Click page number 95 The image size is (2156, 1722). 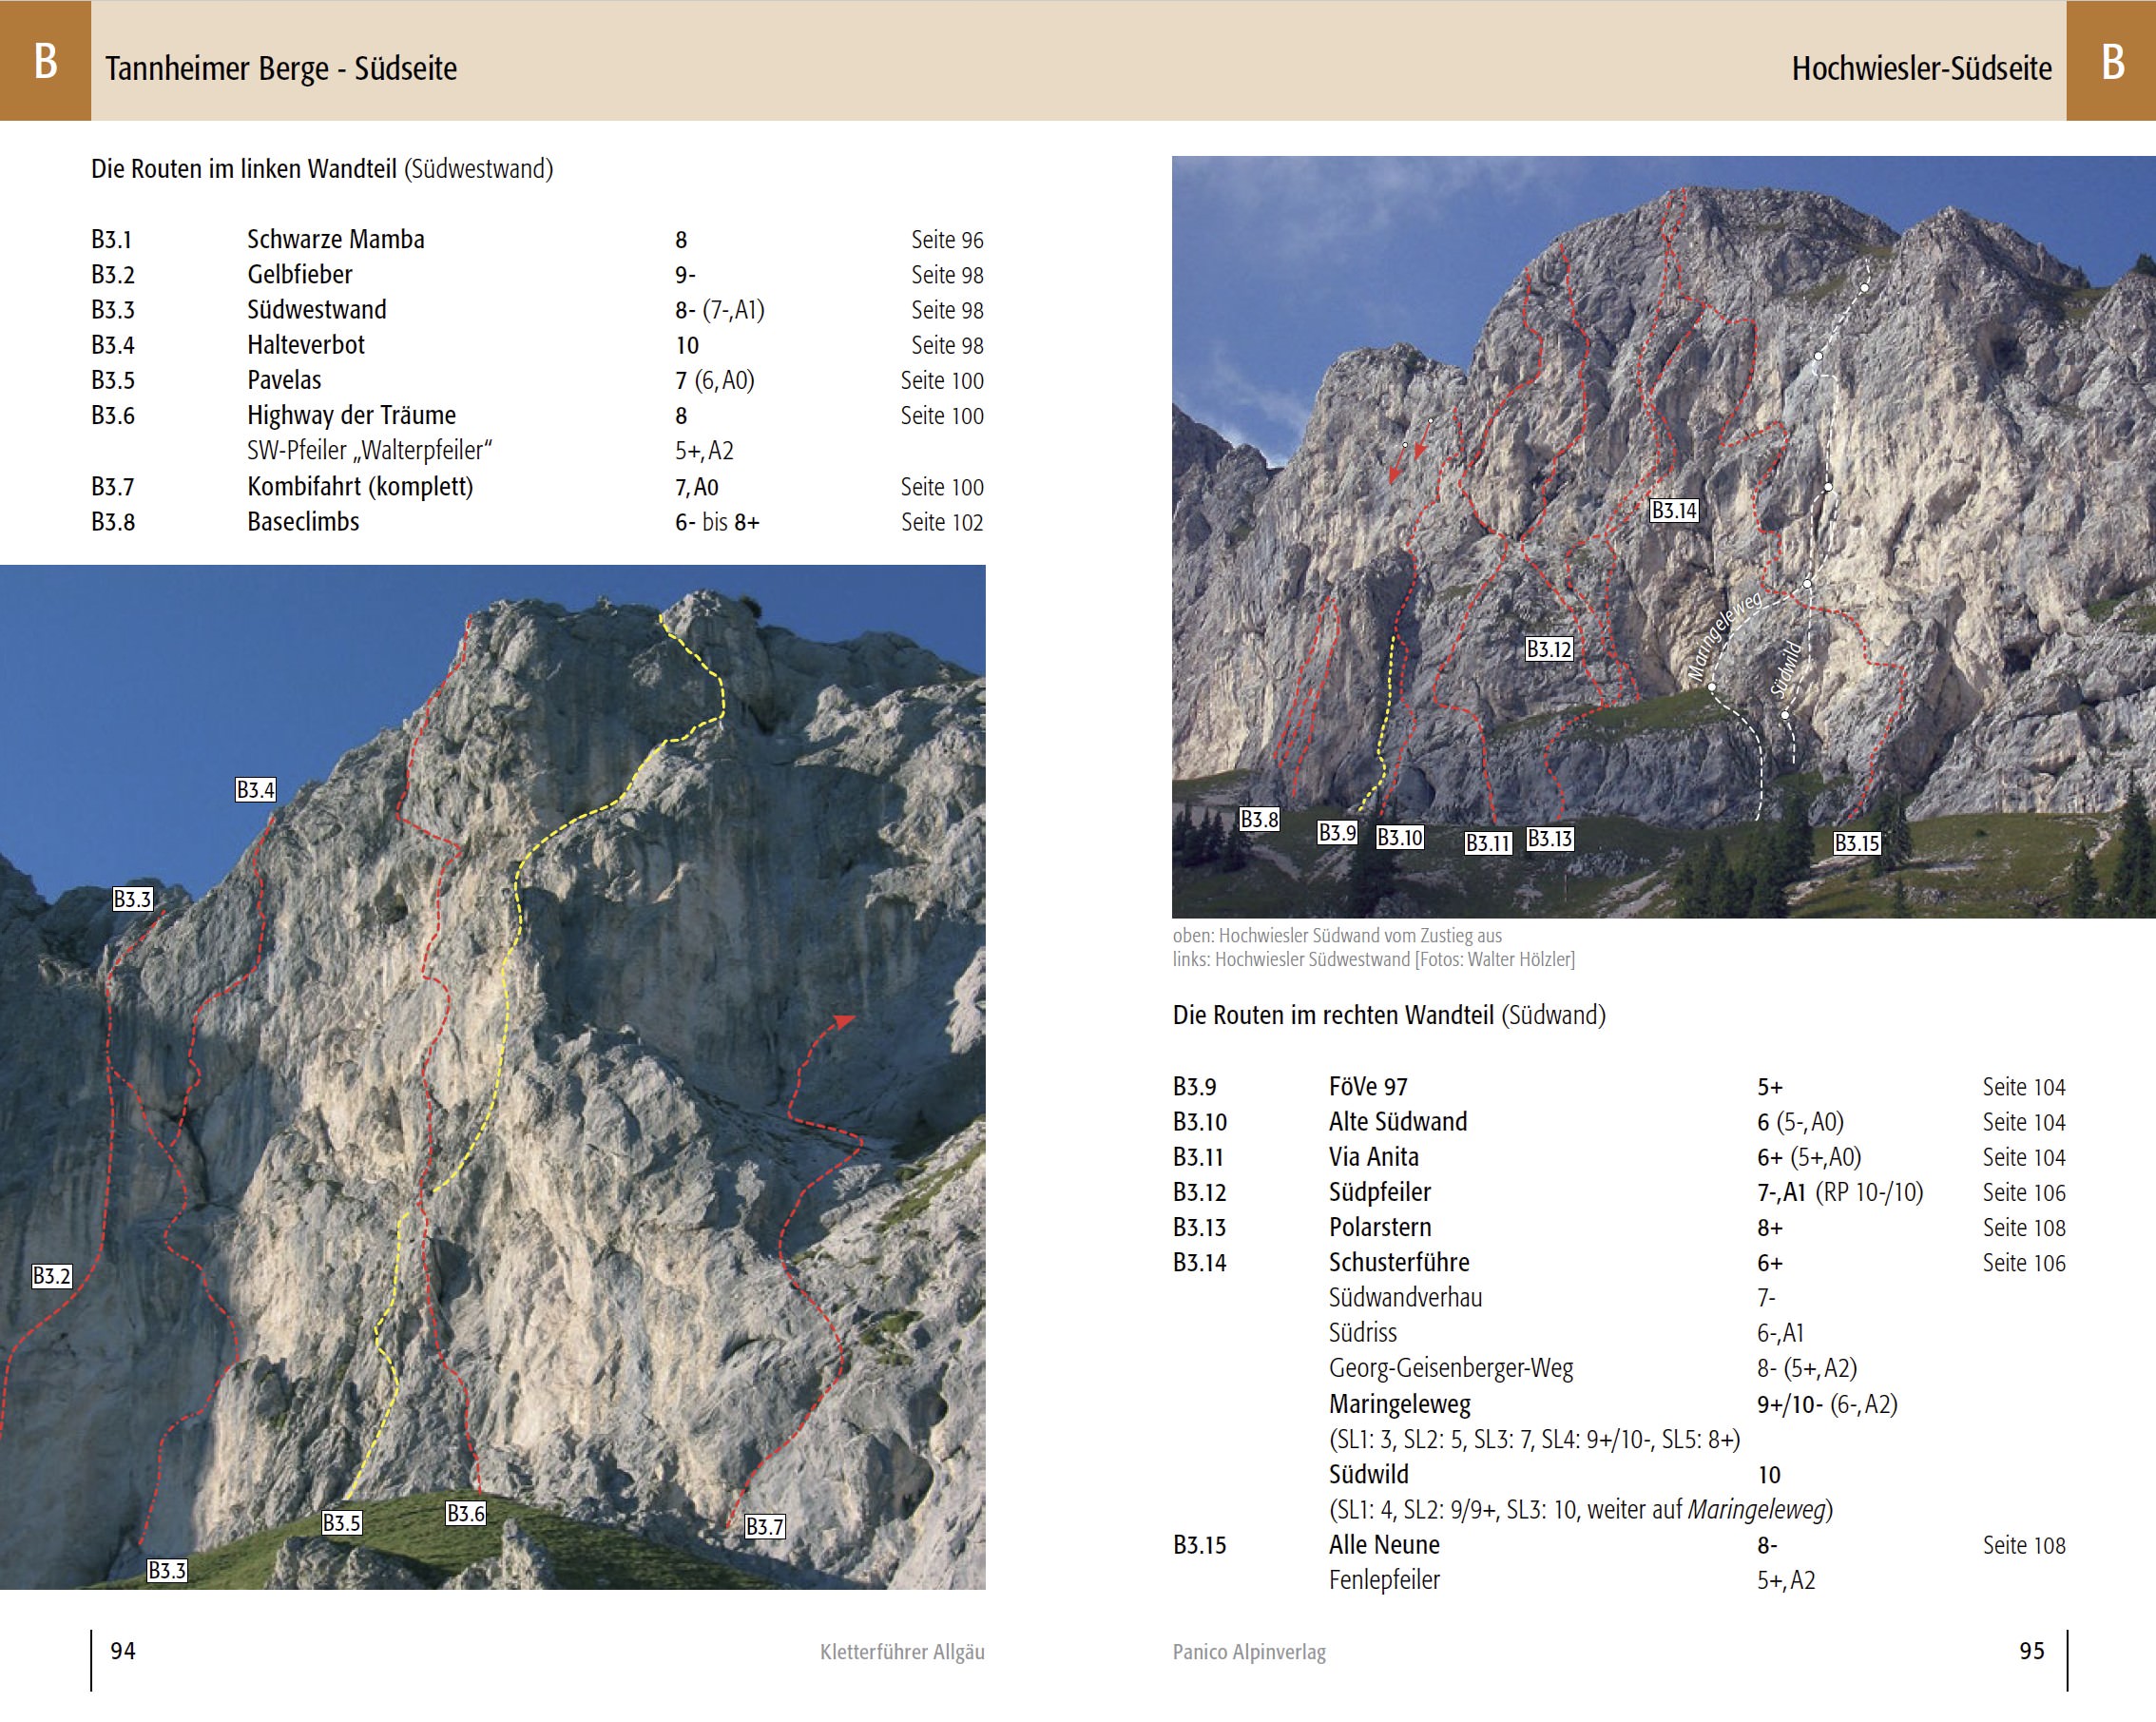[2032, 1651]
